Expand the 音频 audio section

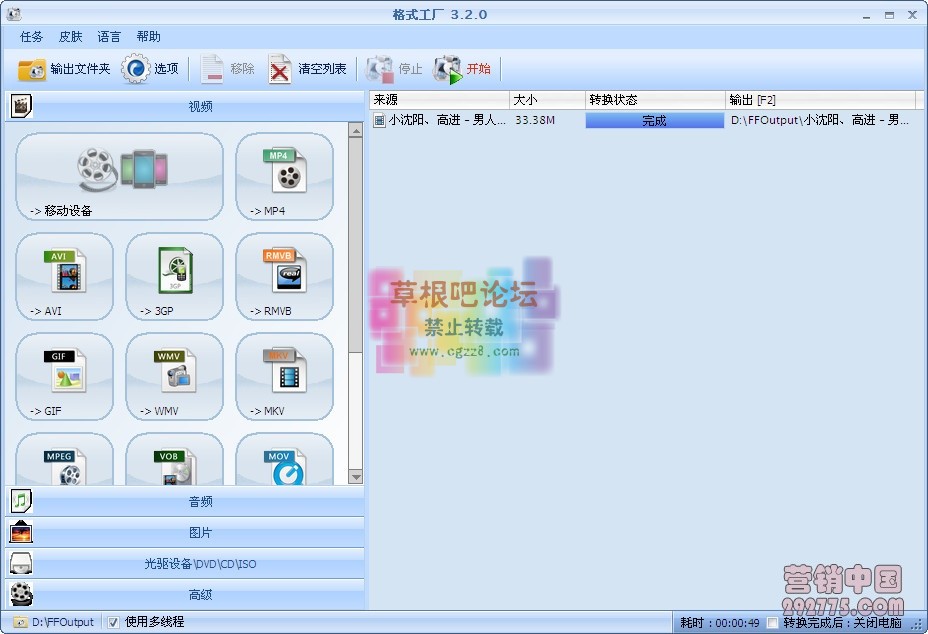point(200,502)
